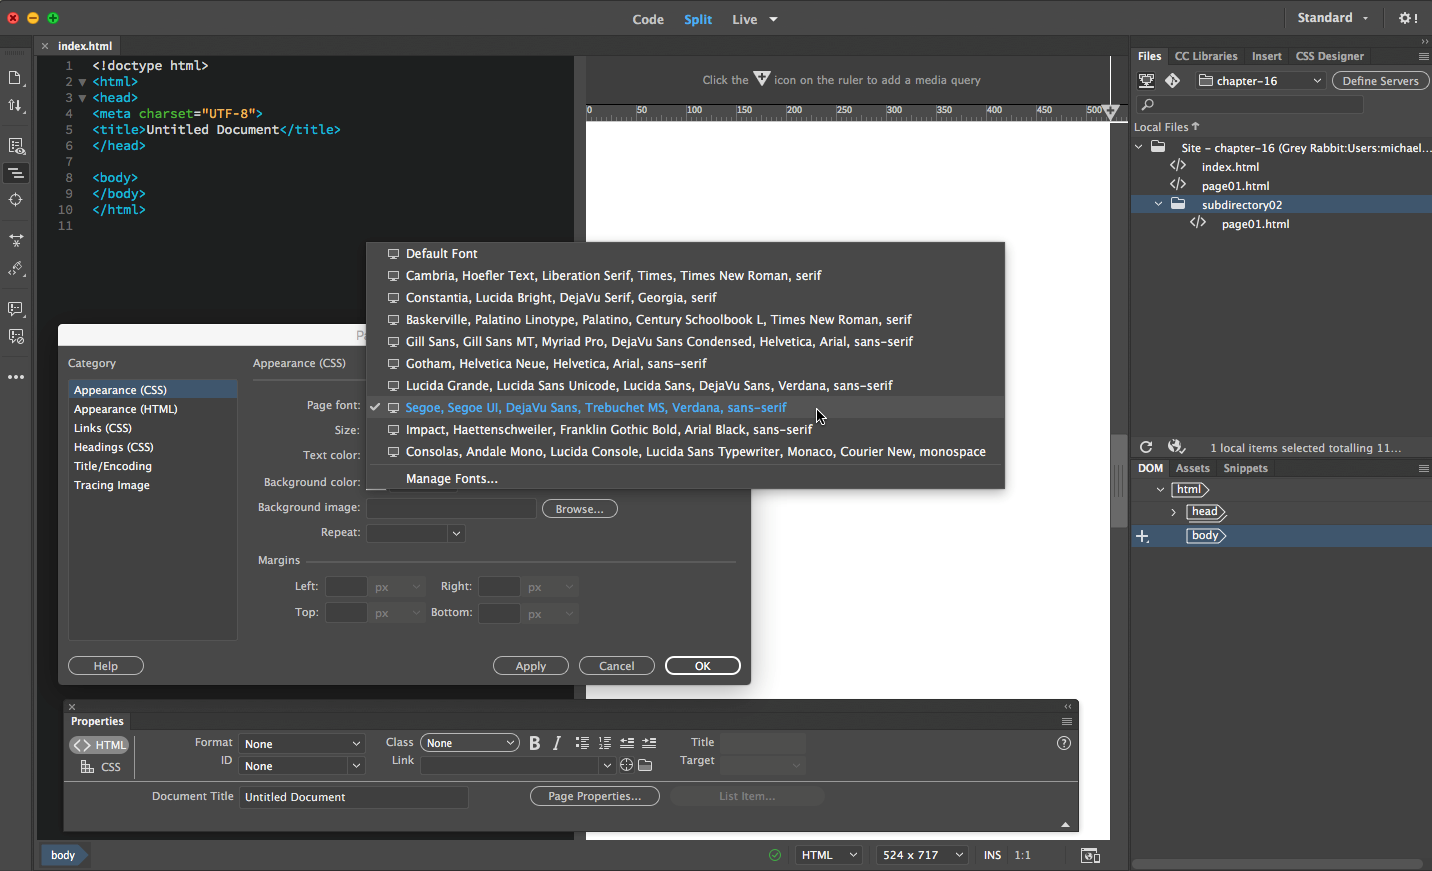Click the Document Title input field
The image size is (1432, 871).
point(353,797)
